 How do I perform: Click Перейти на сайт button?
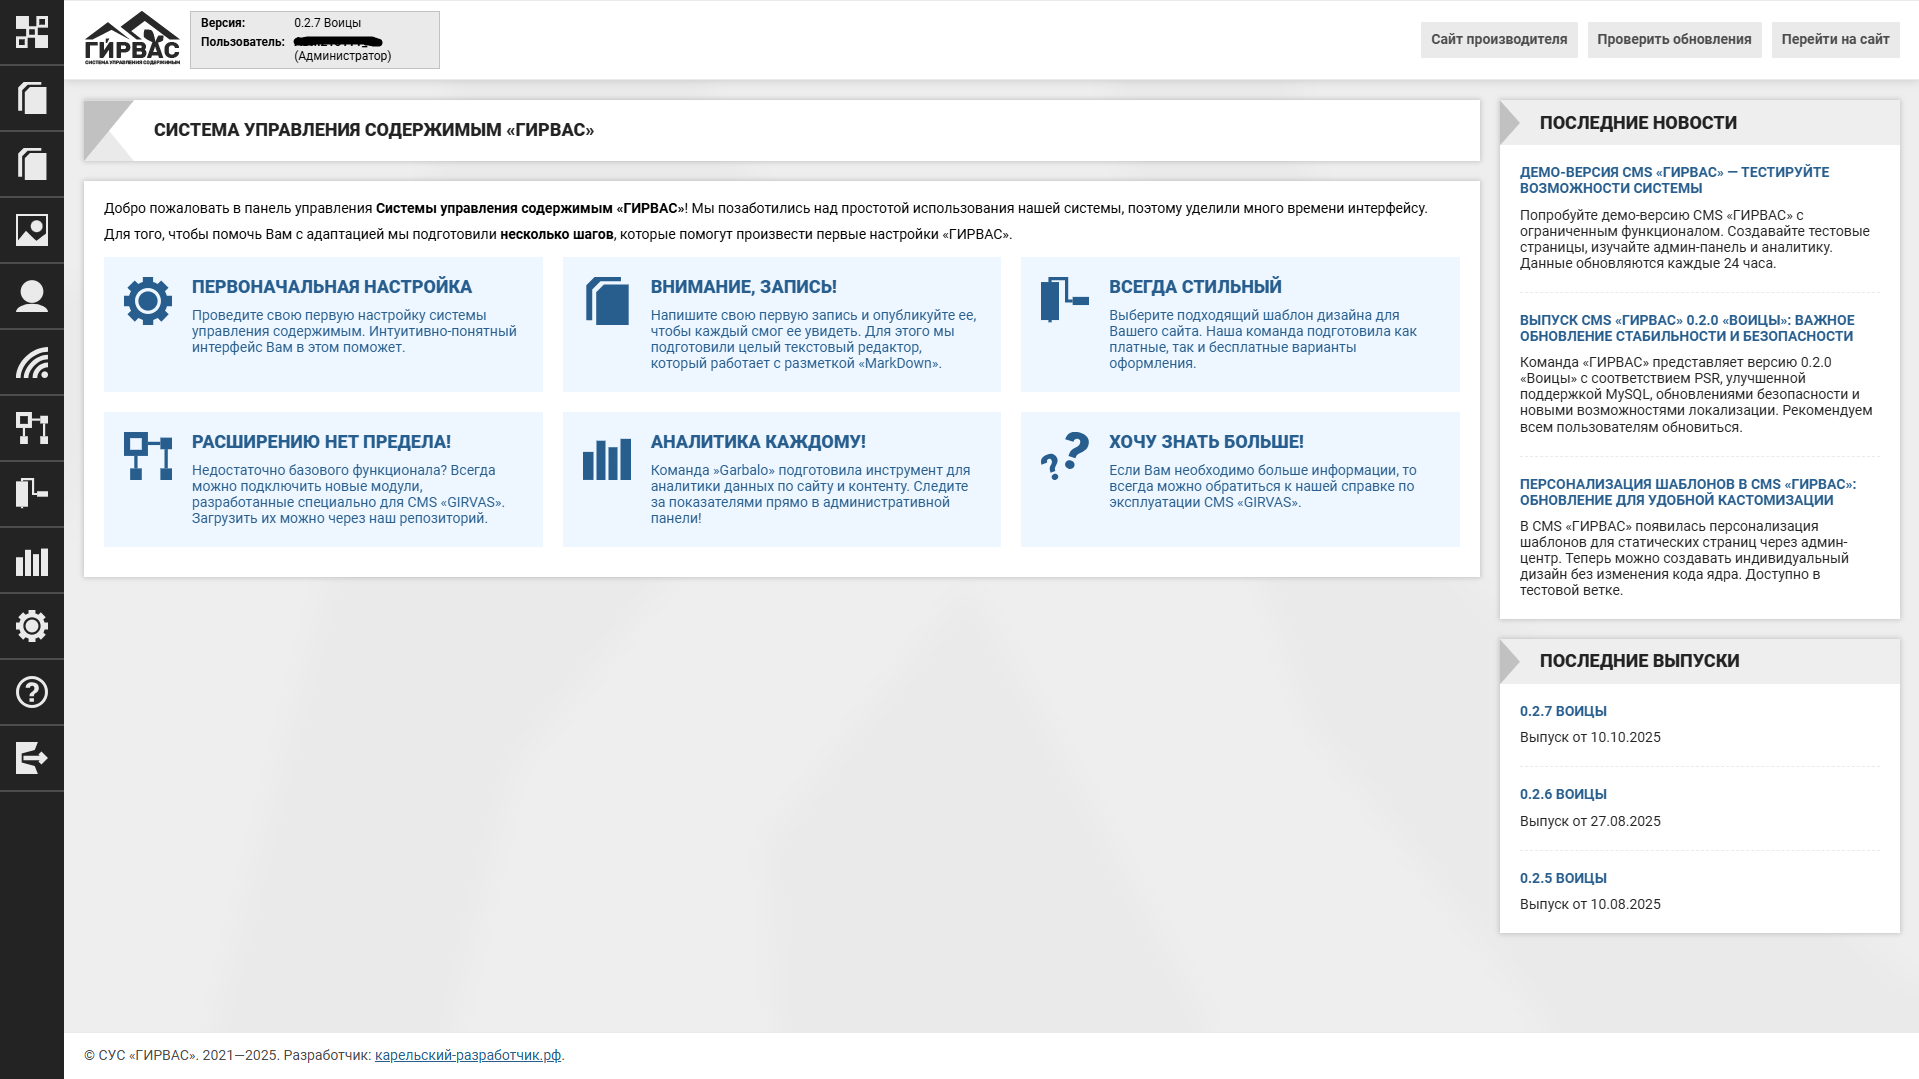(1834, 40)
